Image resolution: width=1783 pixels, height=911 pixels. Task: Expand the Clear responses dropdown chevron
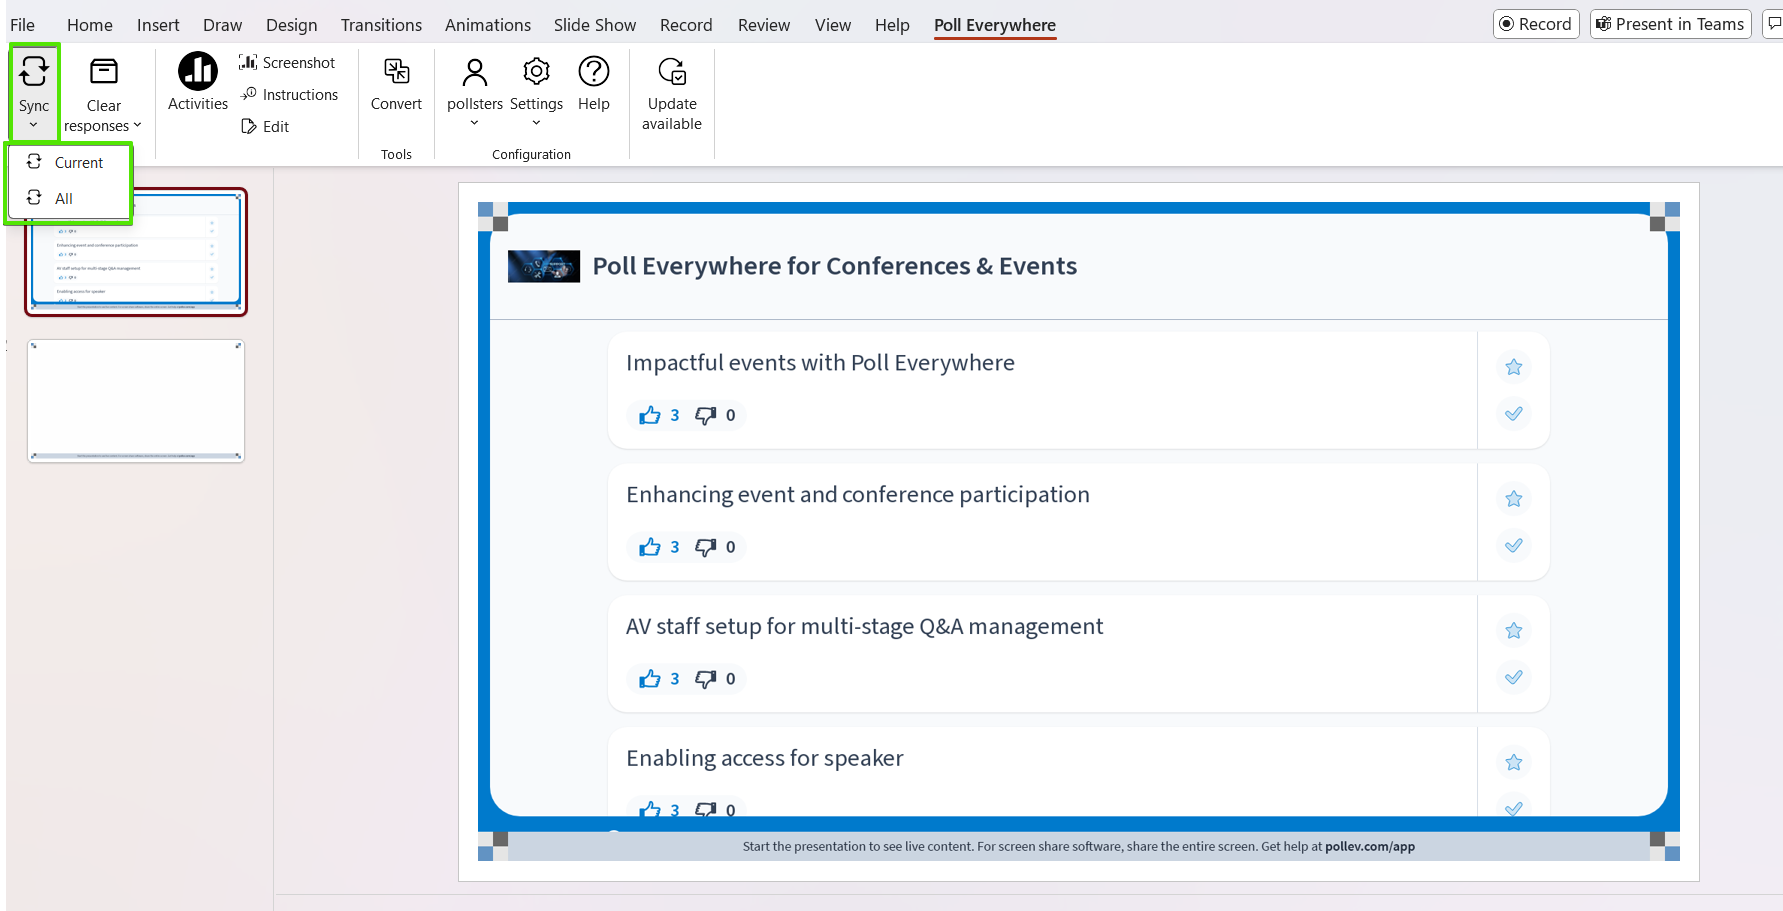137,125
